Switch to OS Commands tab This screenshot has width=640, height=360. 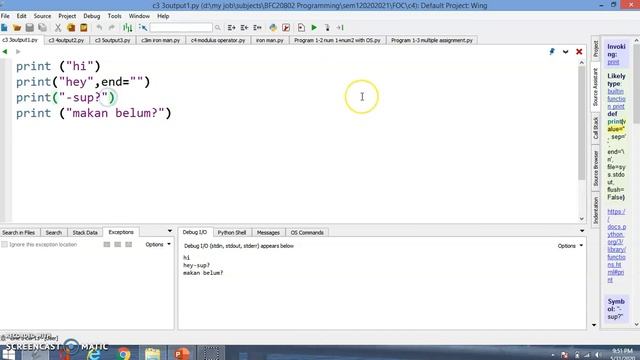(307, 232)
